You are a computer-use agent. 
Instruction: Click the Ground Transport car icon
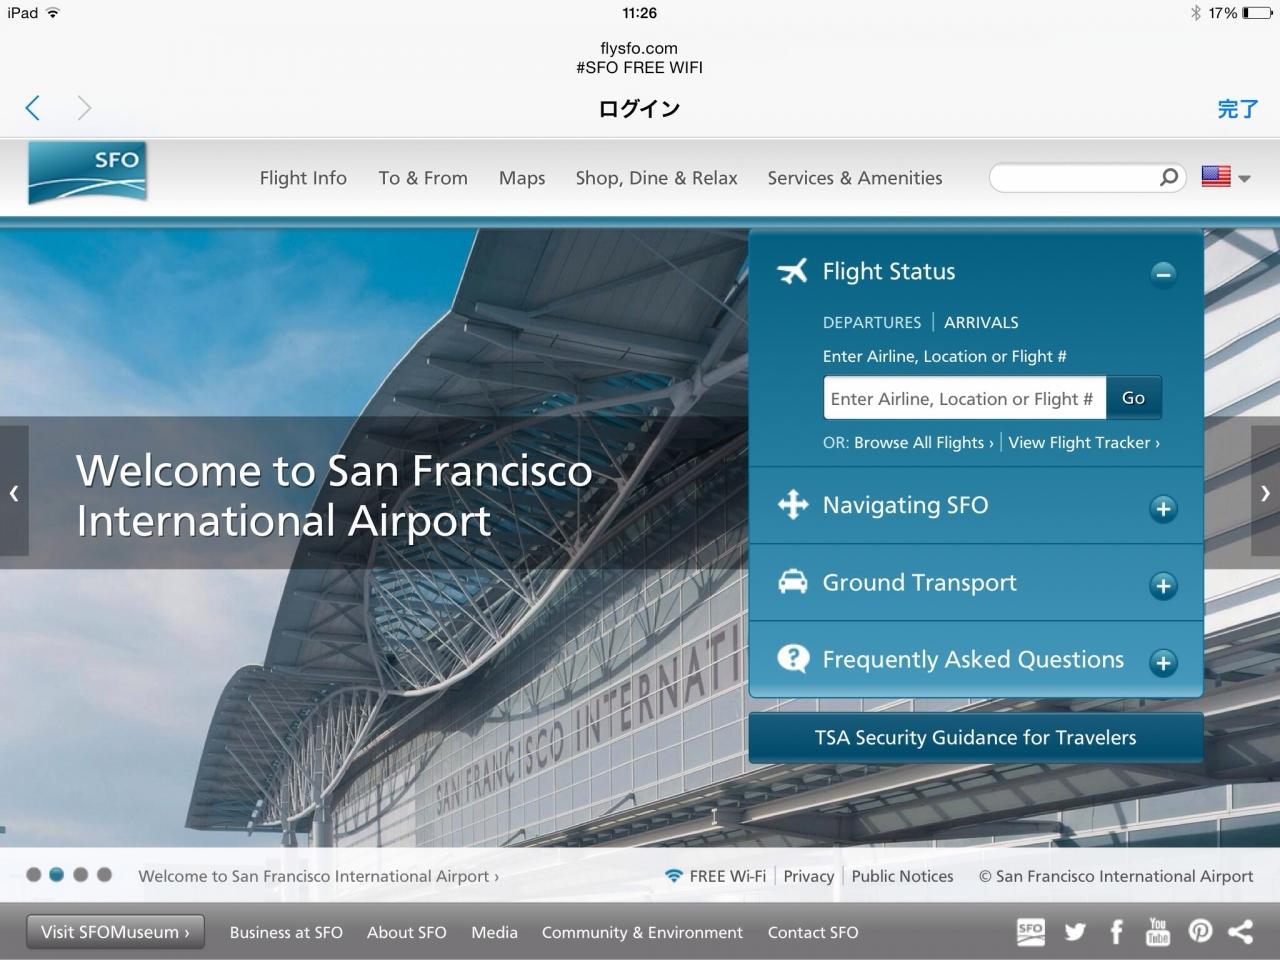793,581
